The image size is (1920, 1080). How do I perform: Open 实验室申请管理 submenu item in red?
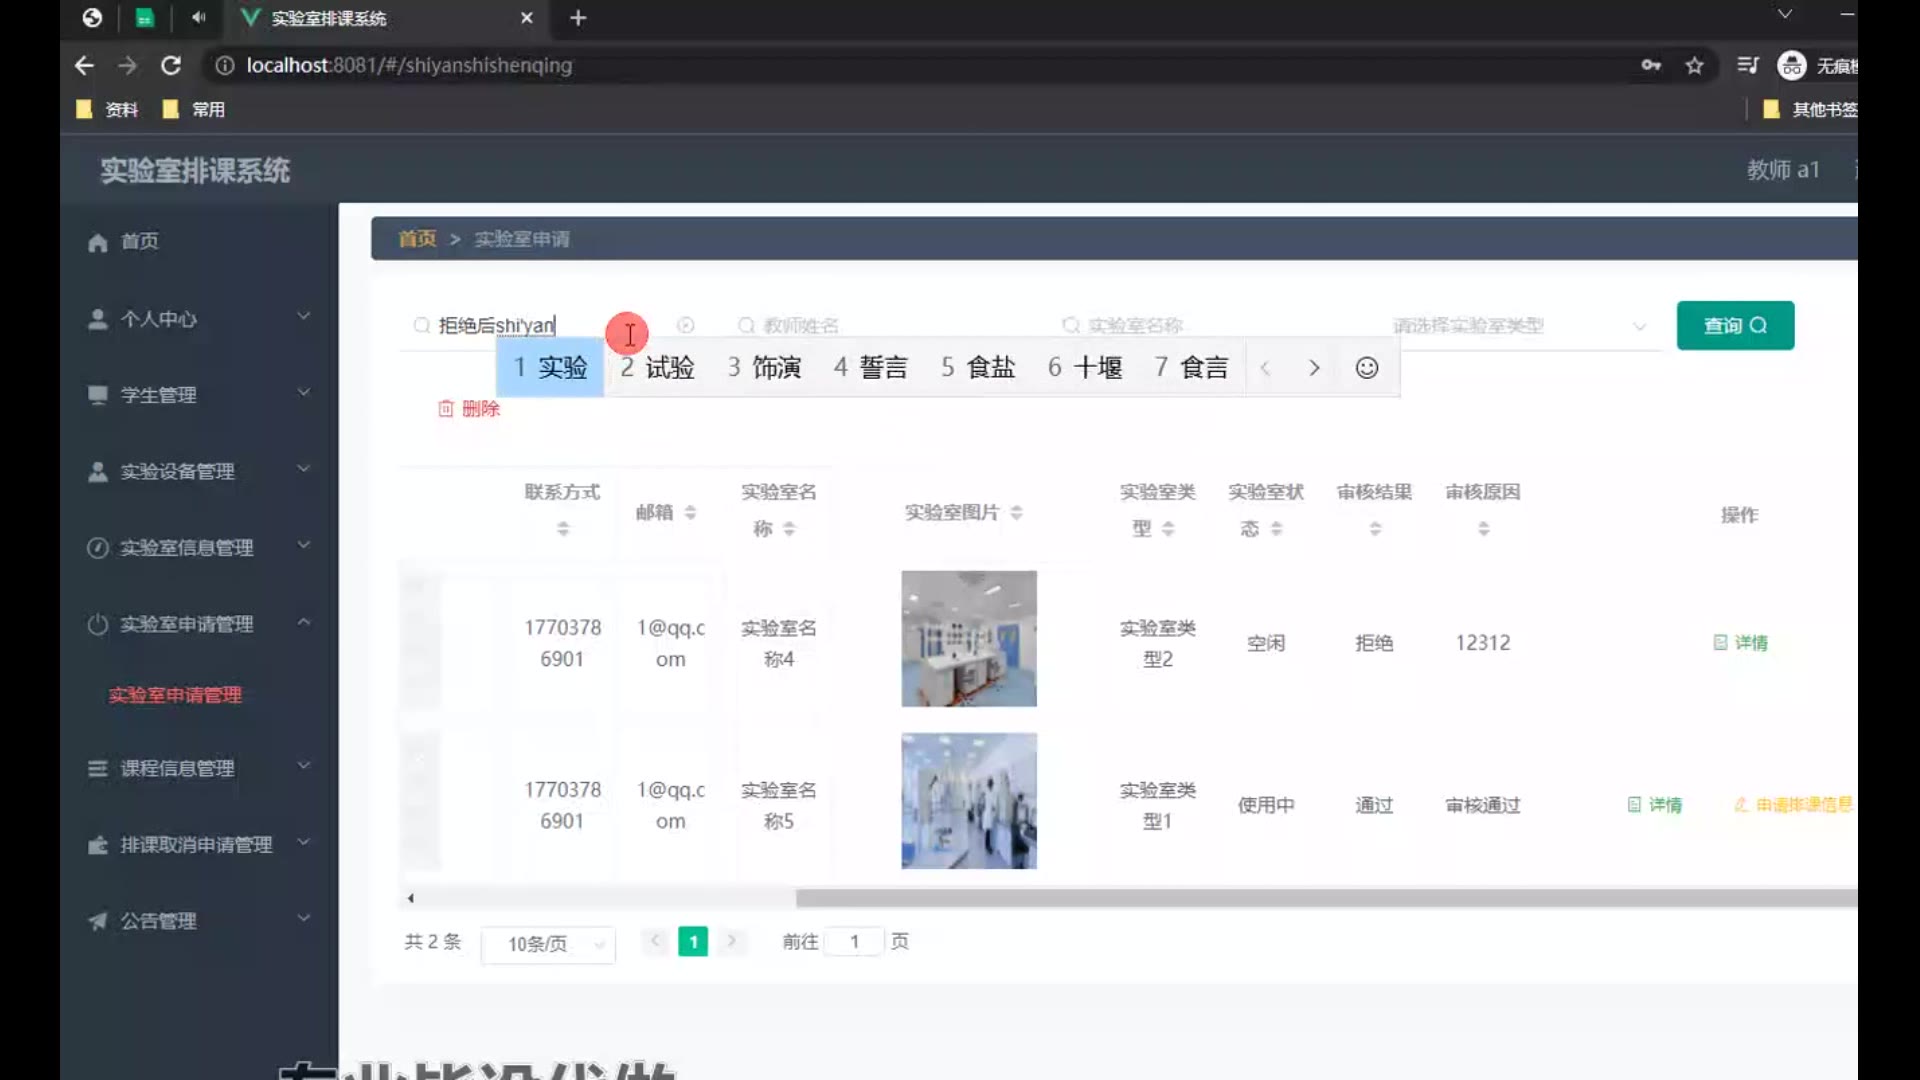pos(175,695)
